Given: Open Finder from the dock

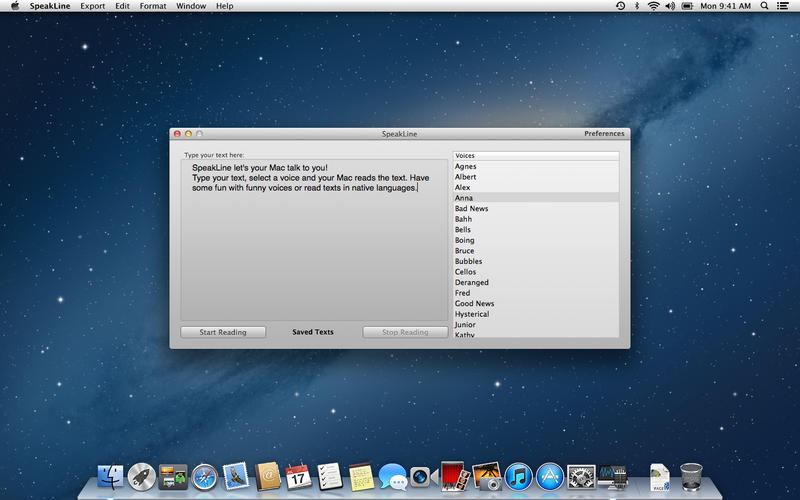Looking at the screenshot, I should 110,478.
